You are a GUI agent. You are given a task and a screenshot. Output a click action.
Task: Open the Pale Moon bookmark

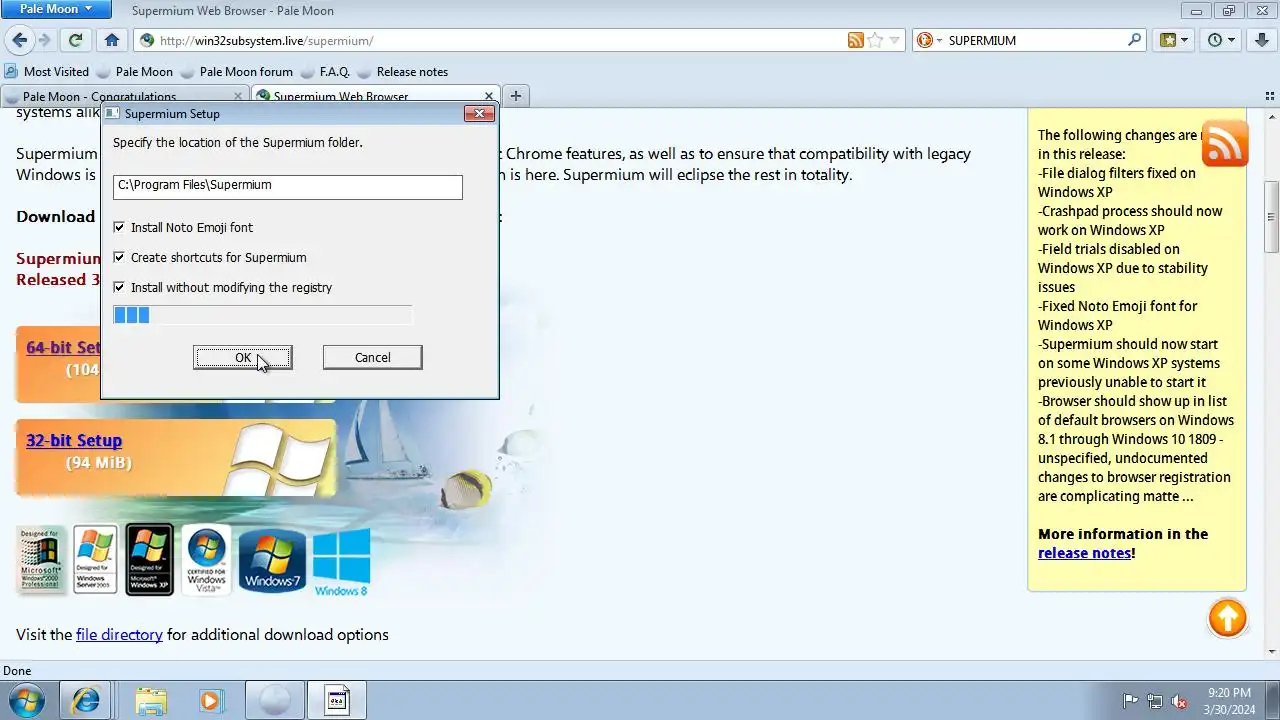click(134, 72)
